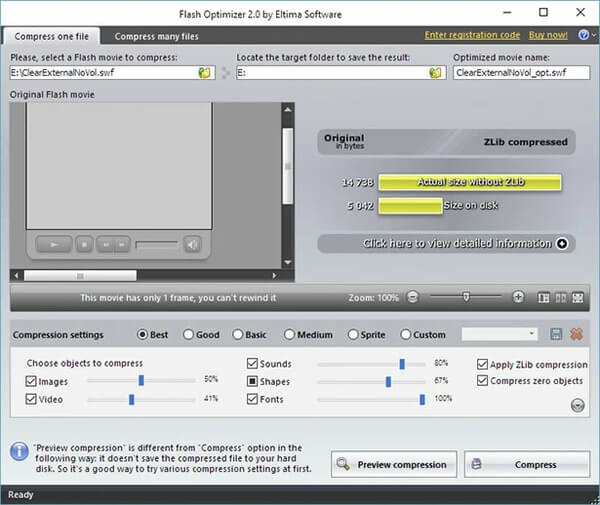Toggle Apply ZLib compression checkbox

pyautogui.click(x=483, y=364)
